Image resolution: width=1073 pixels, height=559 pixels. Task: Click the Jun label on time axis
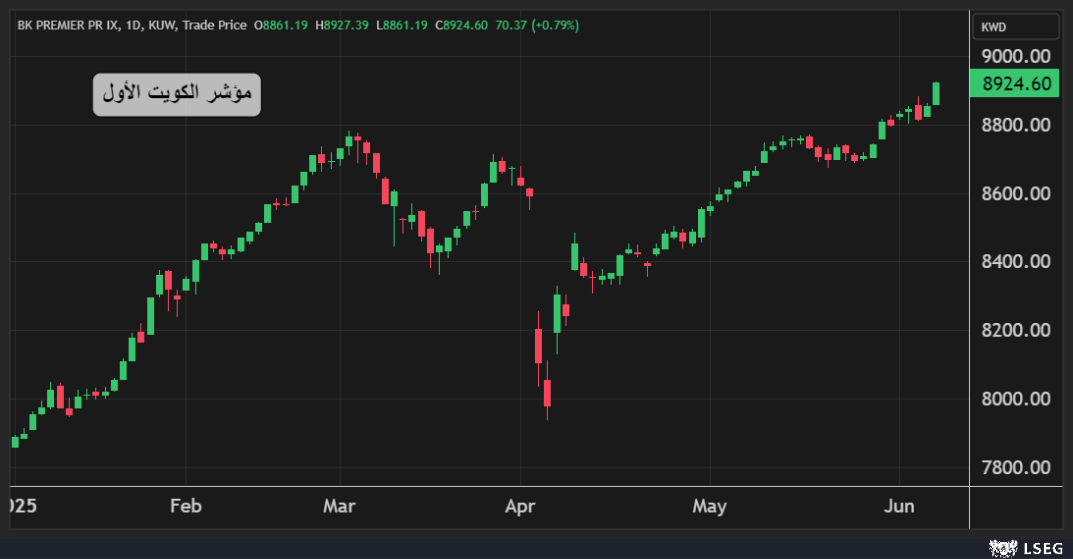click(x=899, y=506)
